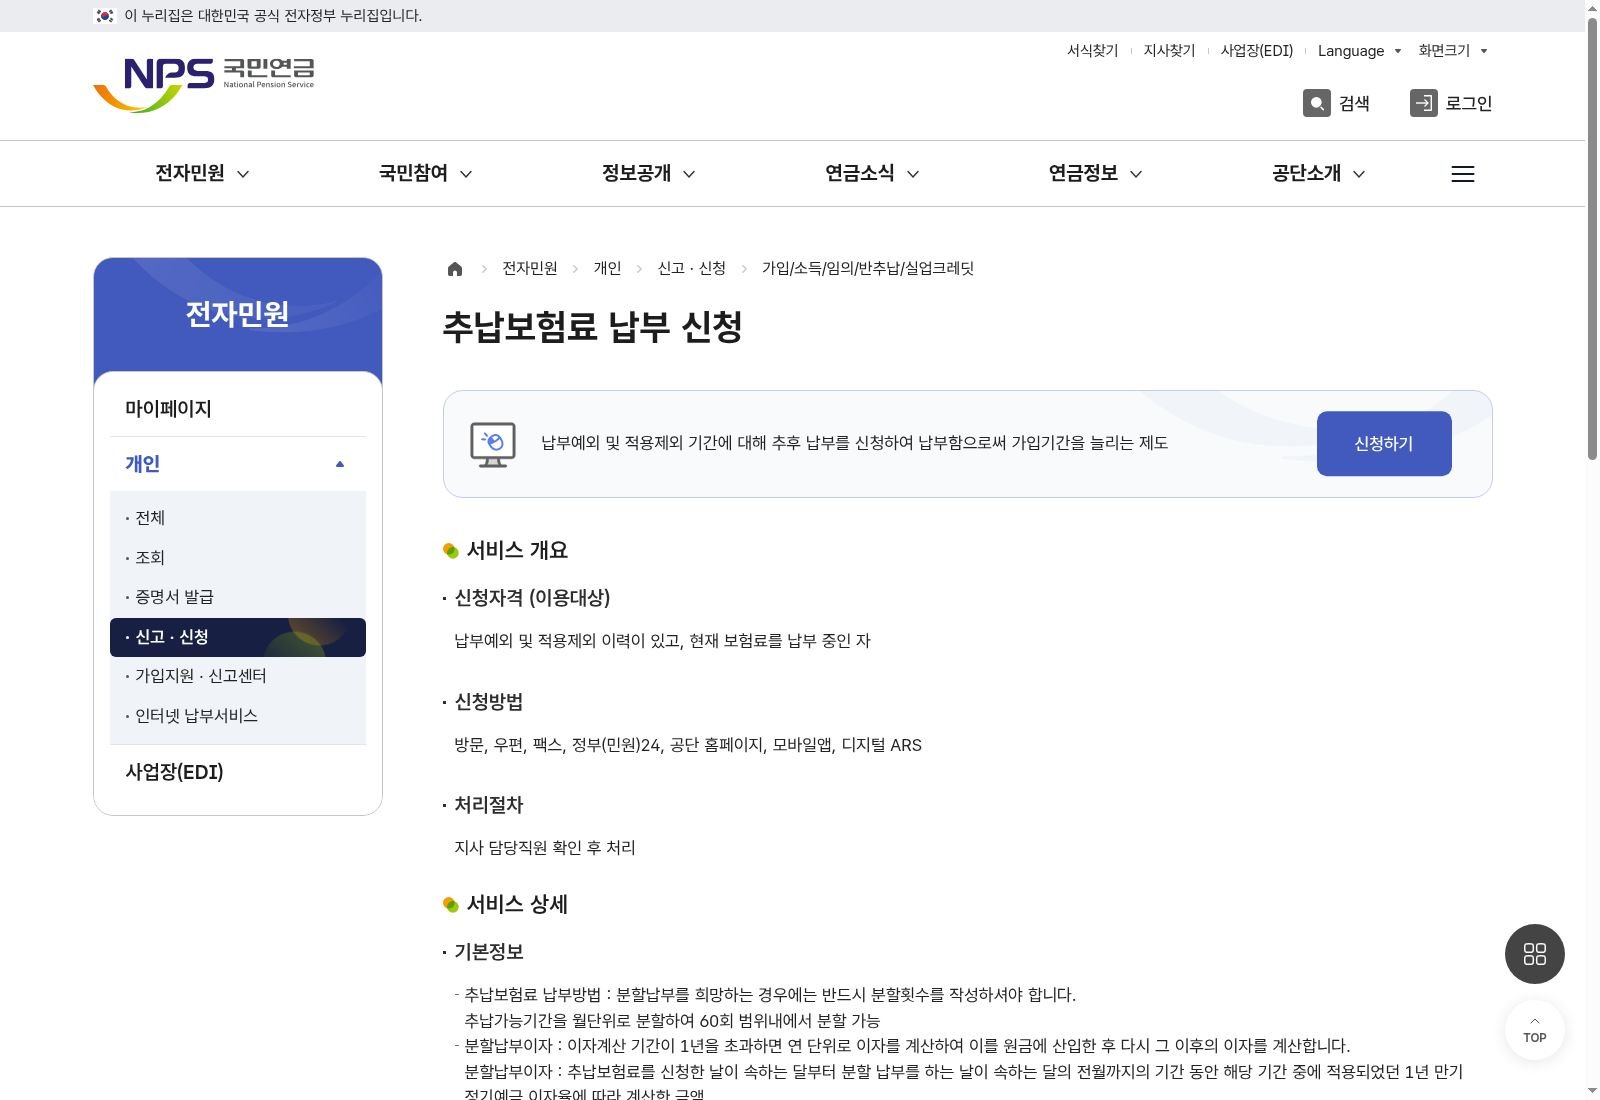Select 전체 in the sidebar submenu
The image size is (1600, 1100).
(x=238, y=518)
